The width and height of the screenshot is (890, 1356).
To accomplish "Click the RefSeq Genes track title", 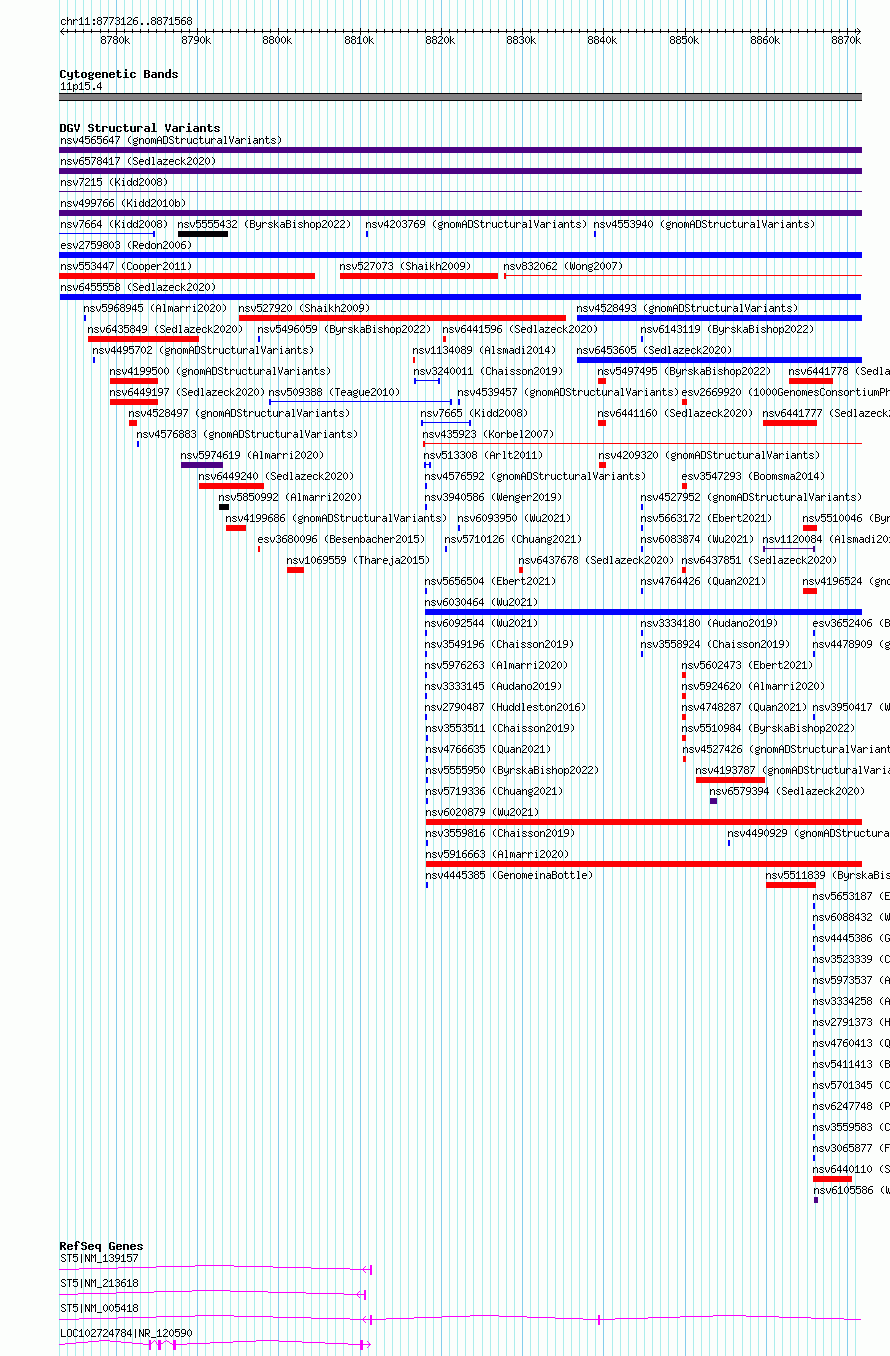I will (x=102, y=1246).
